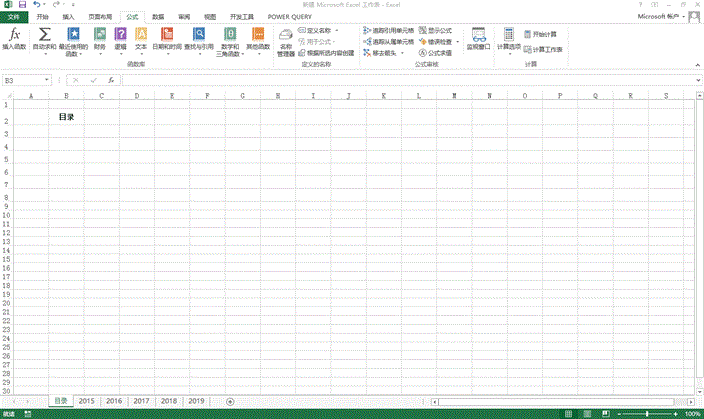The width and height of the screenshot is (704, 419).
Task: Open the Logical (逻辑) functions icon
Action: click(x=120, y=35)
